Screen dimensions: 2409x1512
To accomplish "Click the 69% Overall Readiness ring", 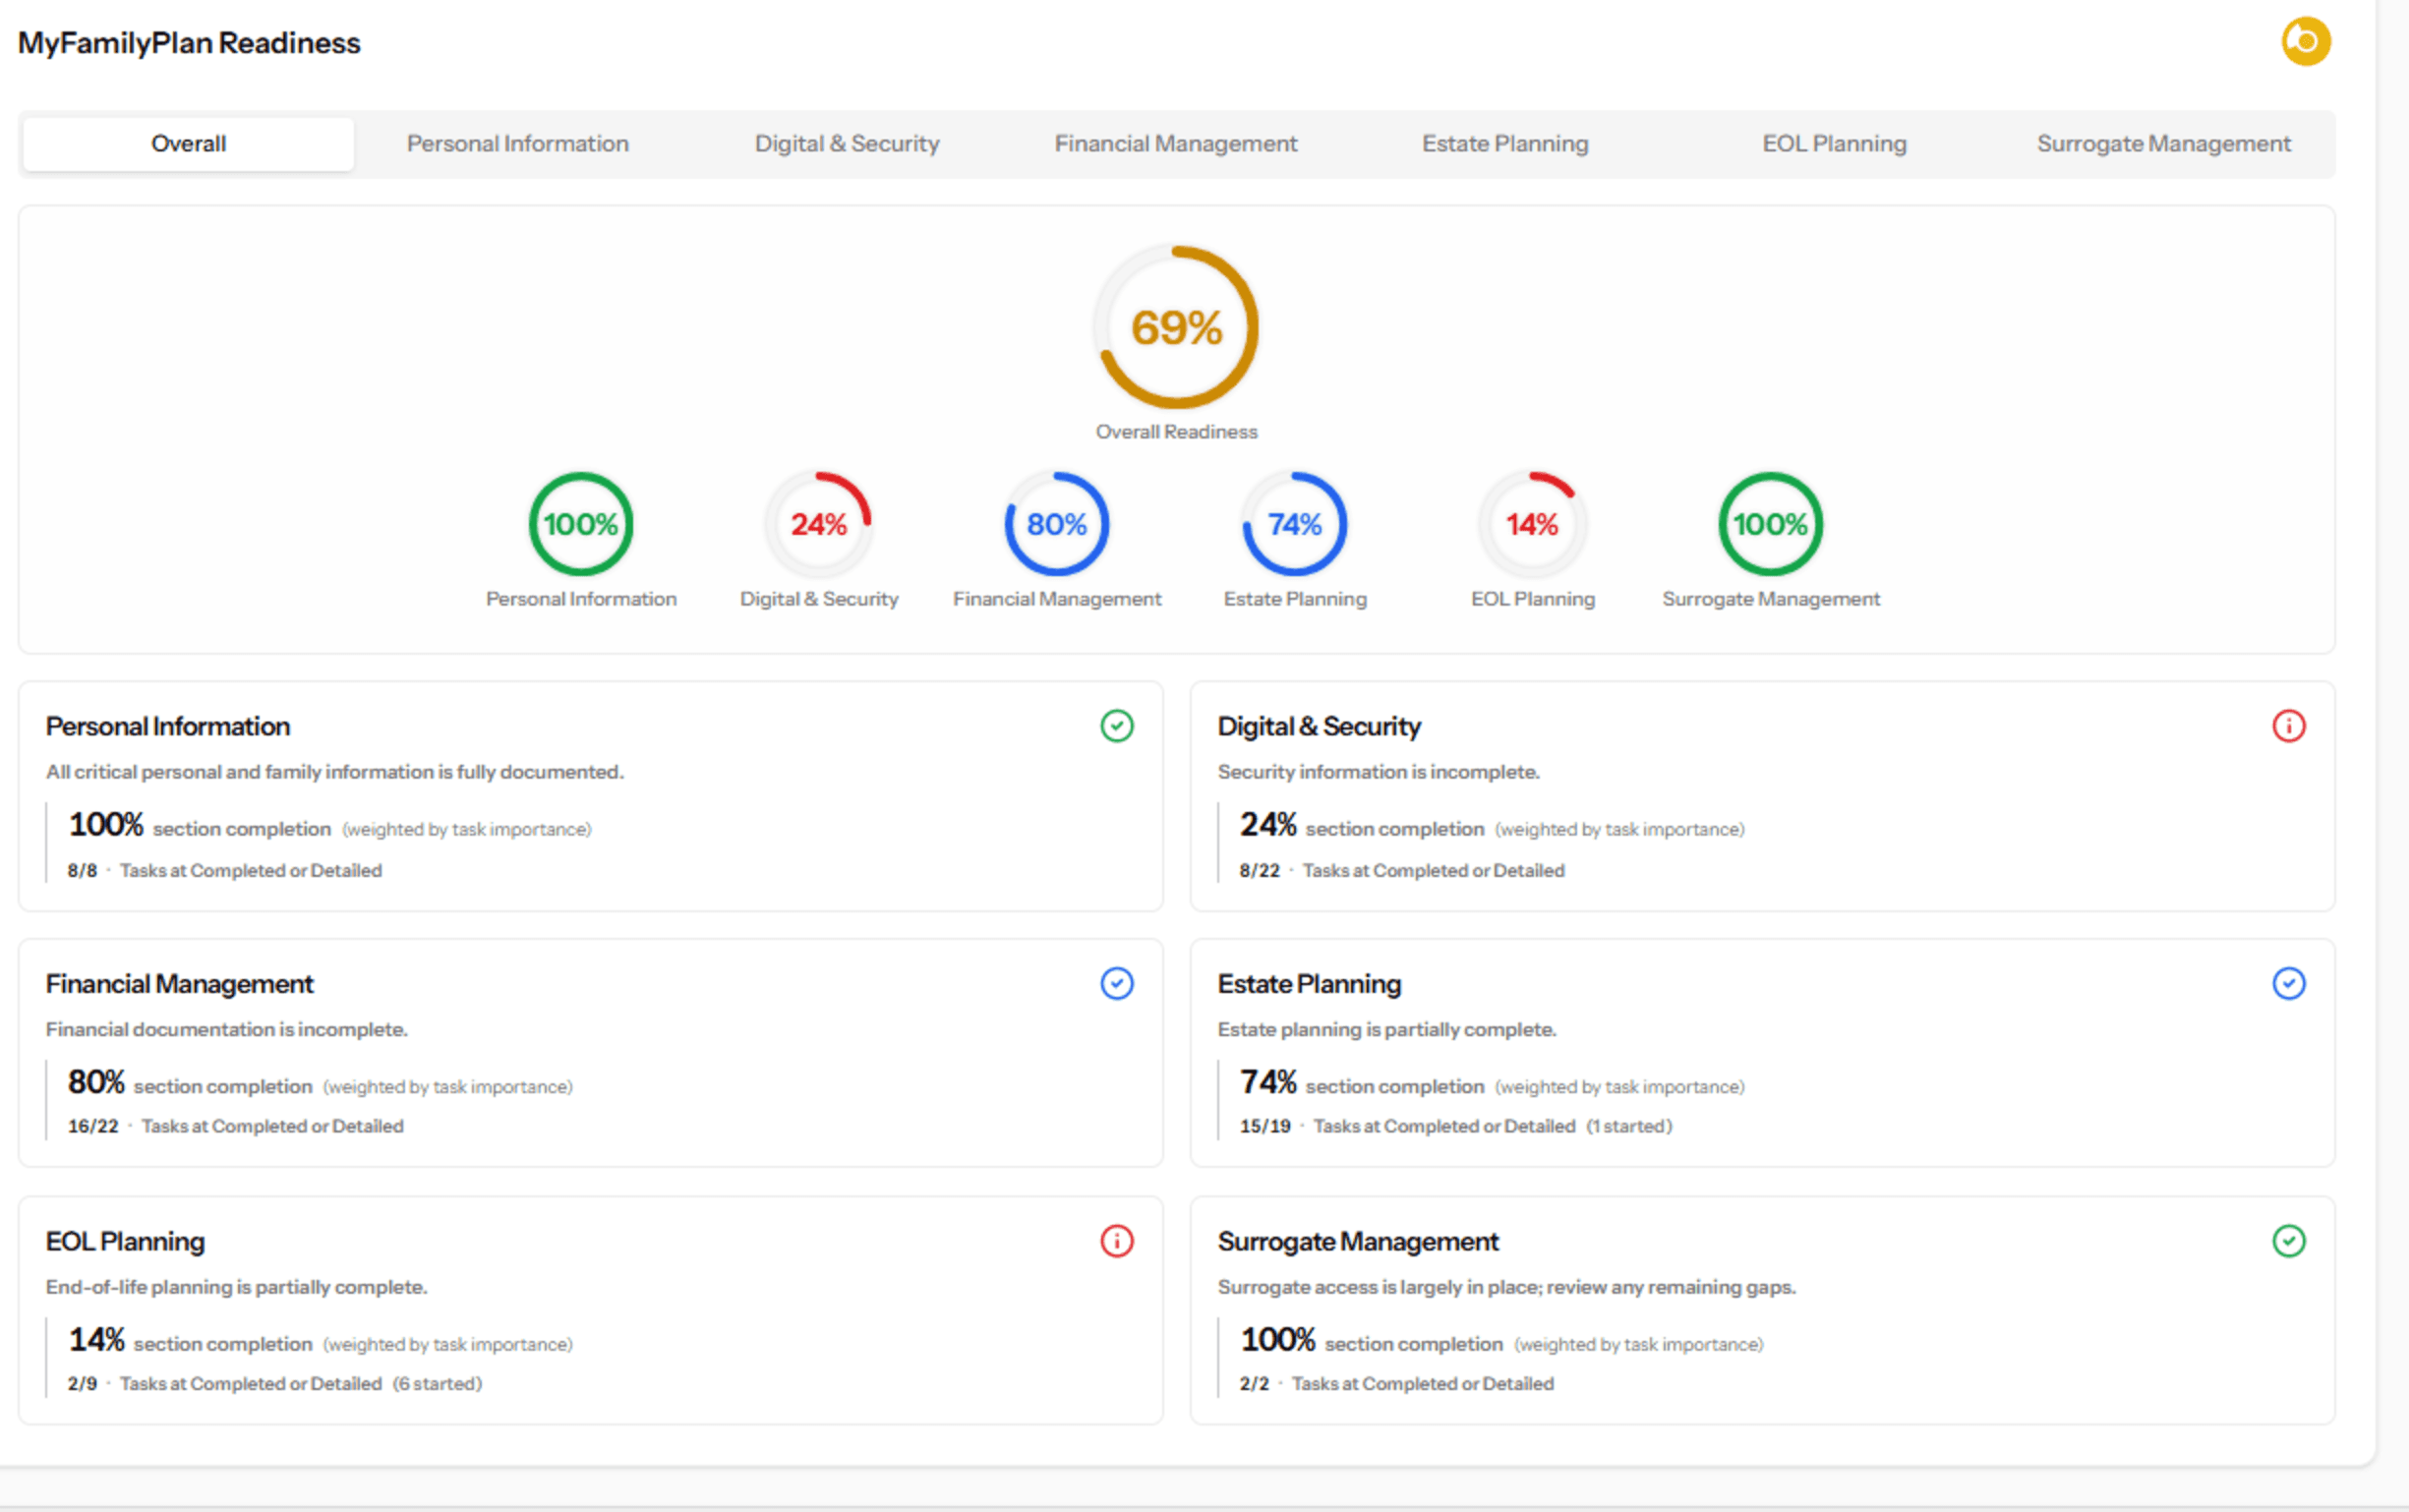I will [1176, 327].
